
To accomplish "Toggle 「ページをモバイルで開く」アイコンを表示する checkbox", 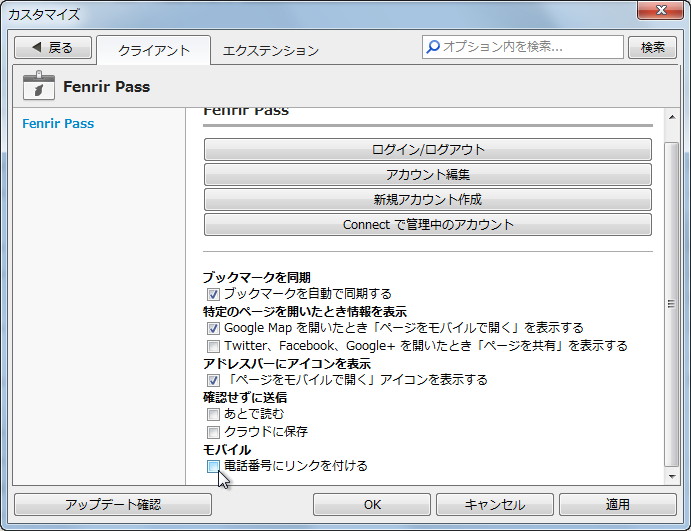I will coord(213,380).
